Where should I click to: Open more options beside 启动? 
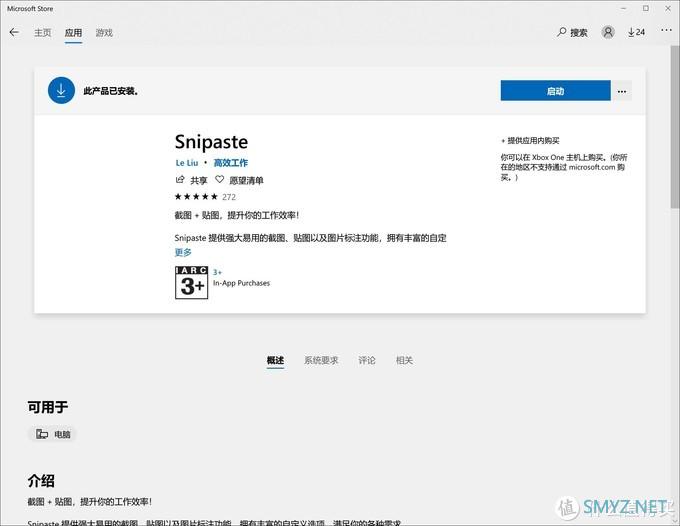pyautogui.click(x=622, y=91)
